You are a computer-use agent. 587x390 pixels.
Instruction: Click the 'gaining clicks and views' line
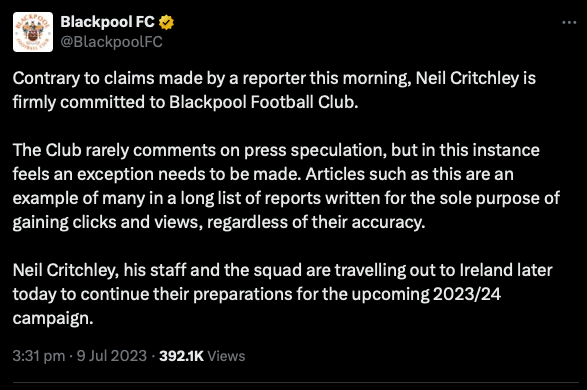tap(219, 222)
